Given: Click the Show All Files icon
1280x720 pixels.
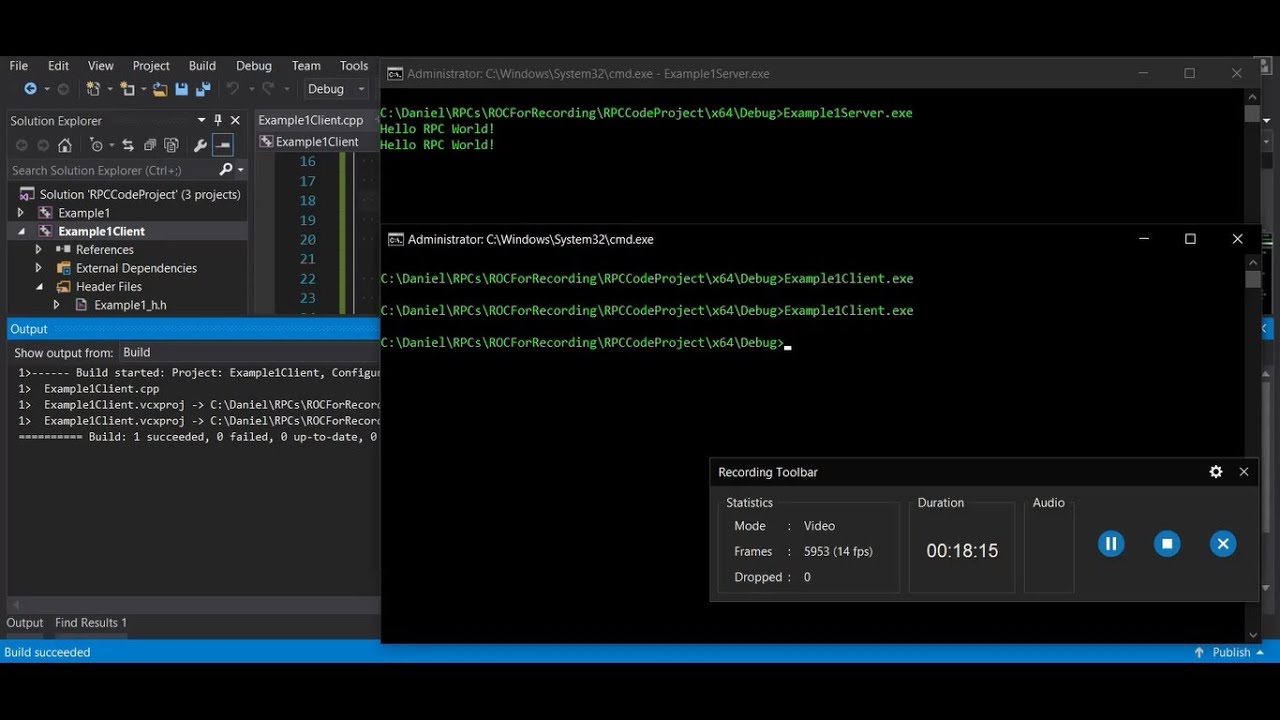Looking at the screenshot, I should [x=172, y=146].
